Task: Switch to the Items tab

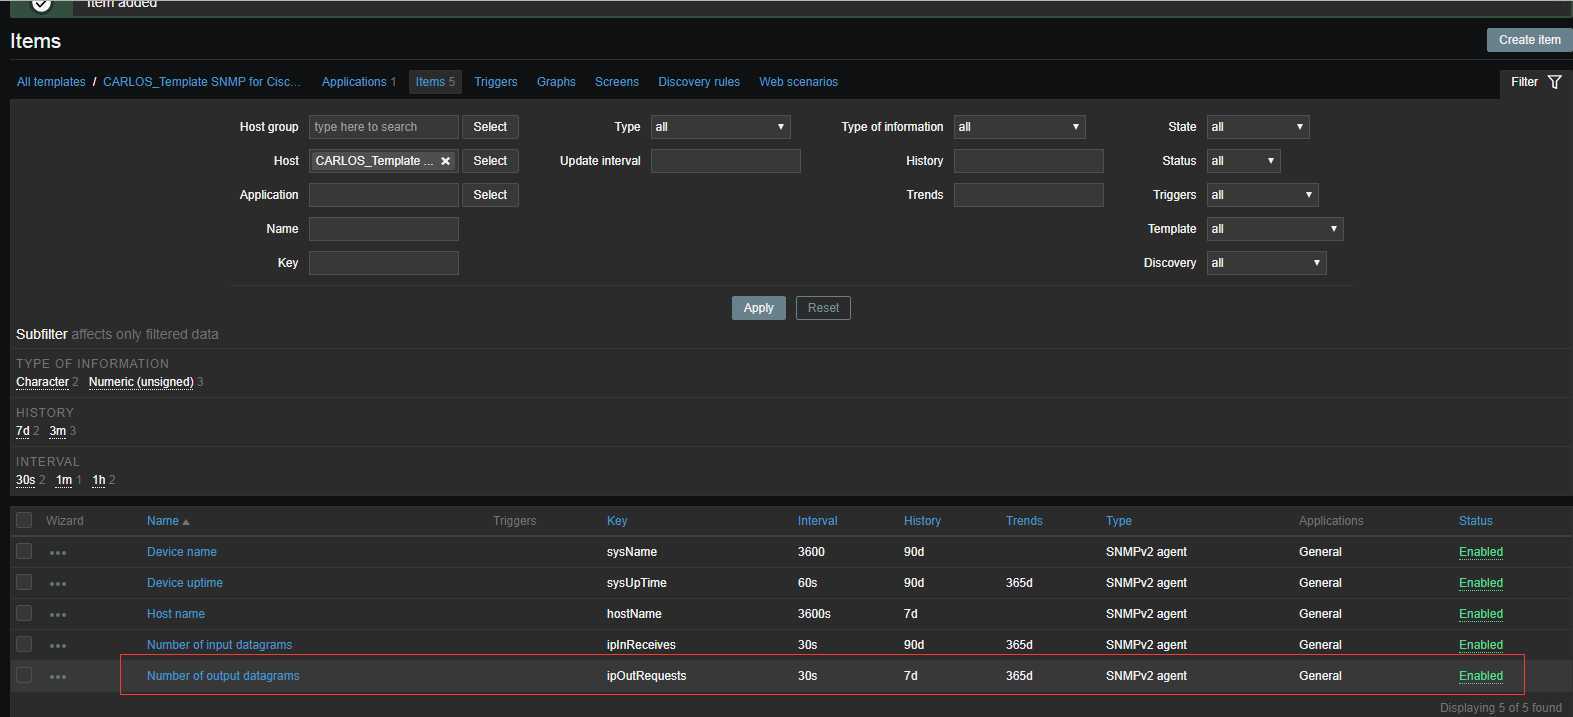Action: click(435, 82)
